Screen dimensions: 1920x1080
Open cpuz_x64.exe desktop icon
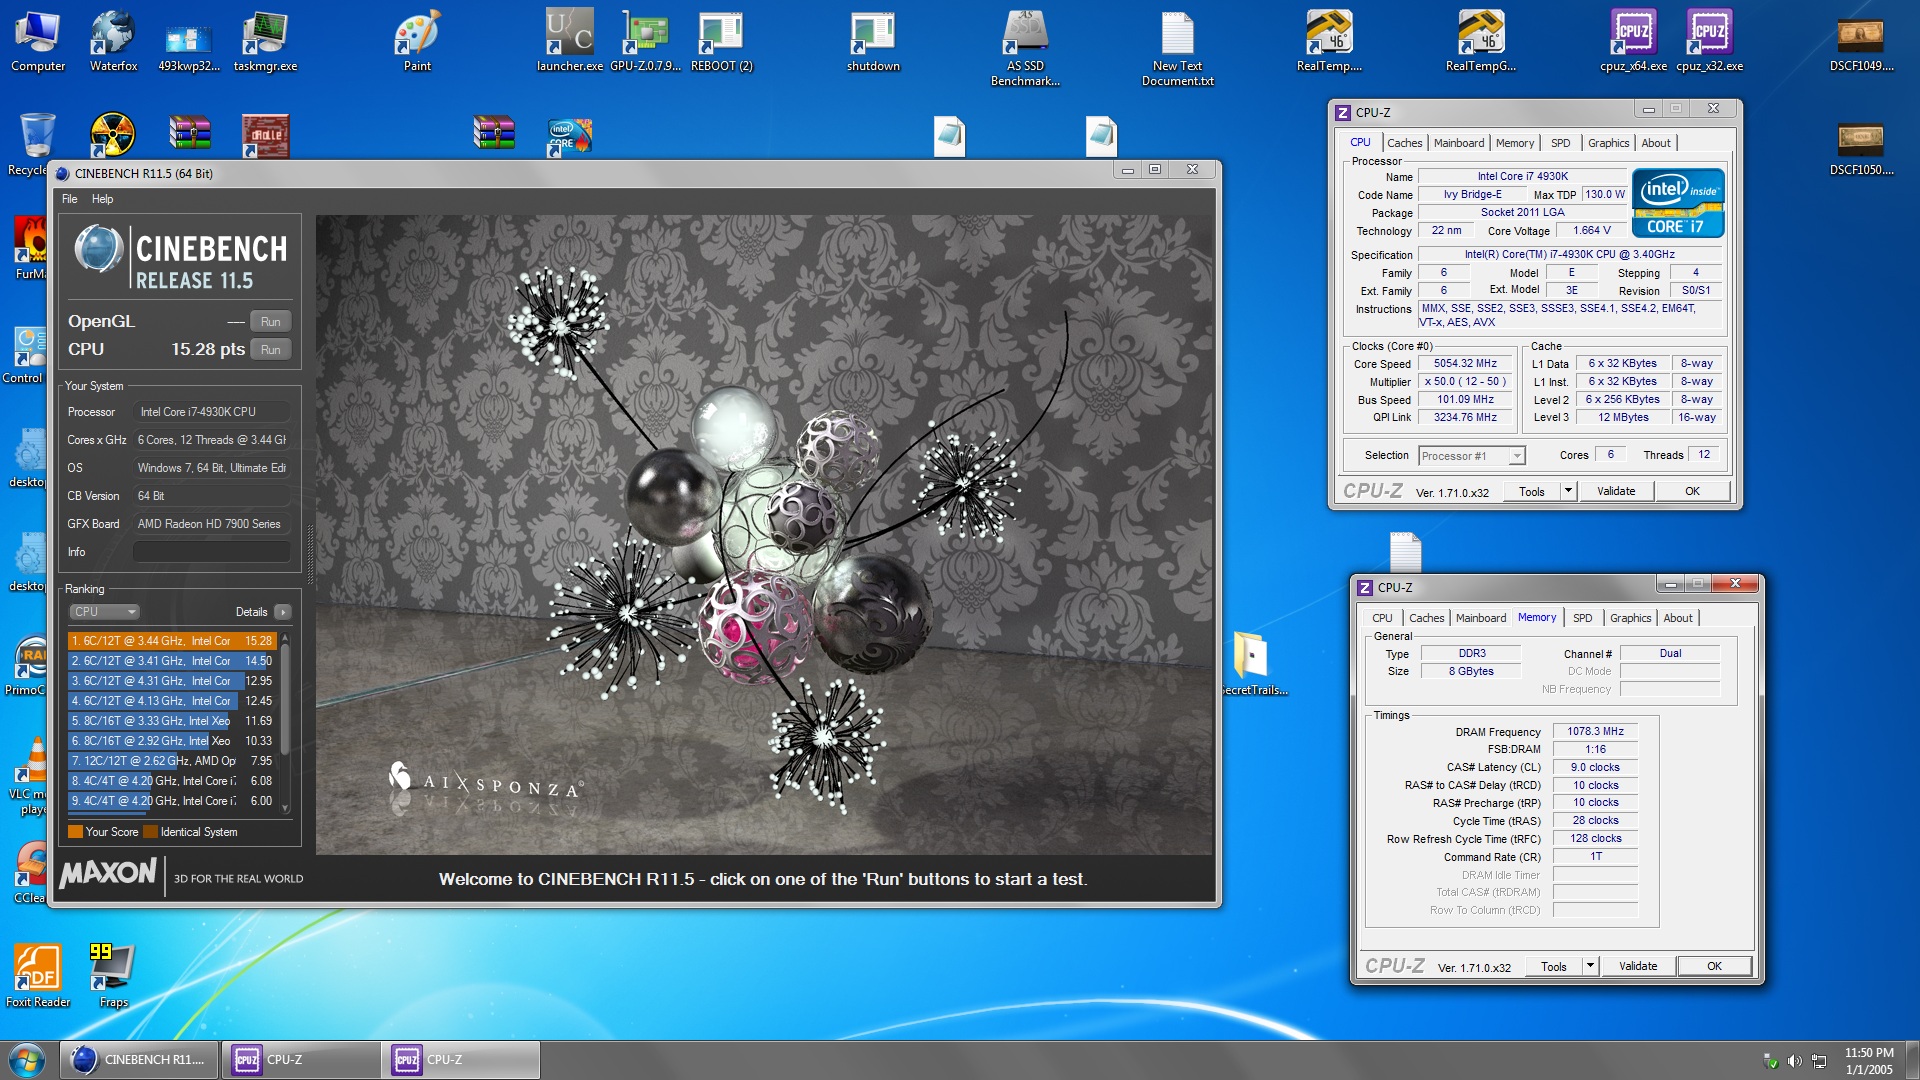(1633, 42)
